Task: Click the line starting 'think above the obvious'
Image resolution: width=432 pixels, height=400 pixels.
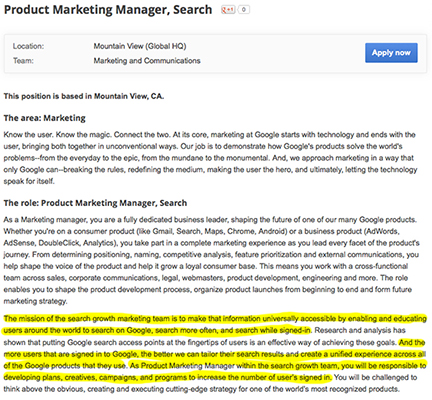Action: tap(202, 389)
